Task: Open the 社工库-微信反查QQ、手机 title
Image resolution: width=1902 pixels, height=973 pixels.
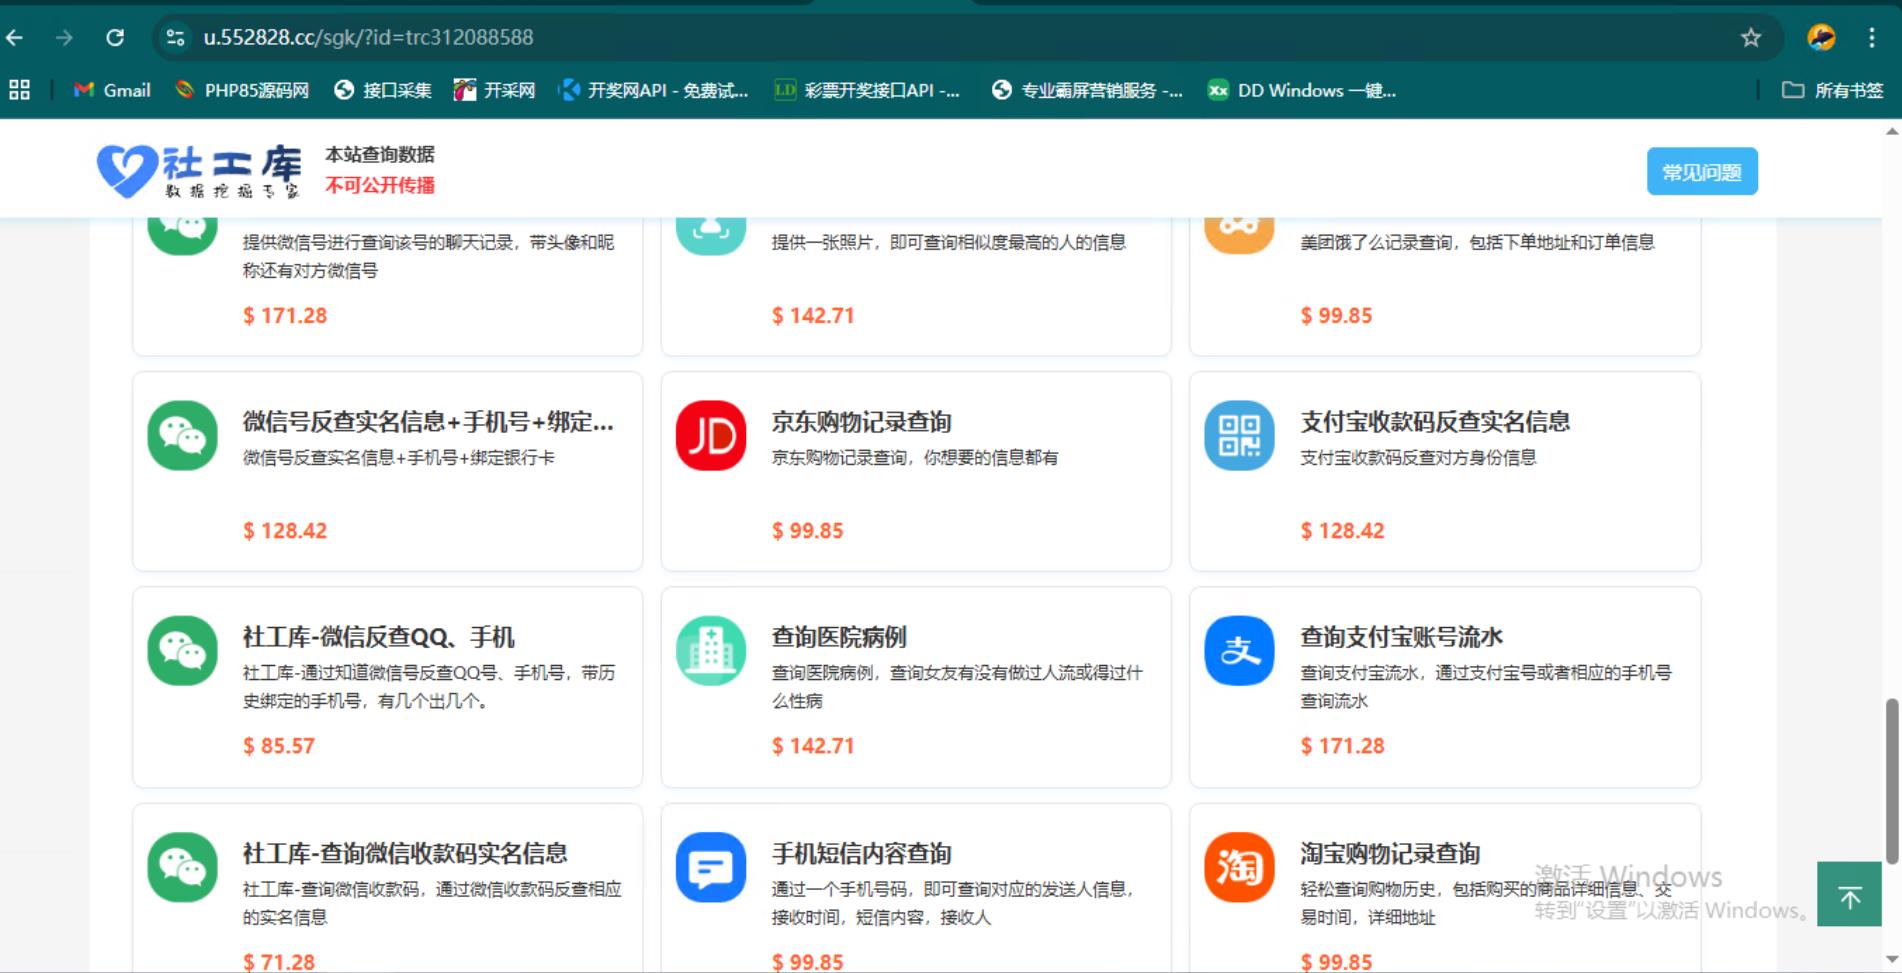Action: click(378, 637)
